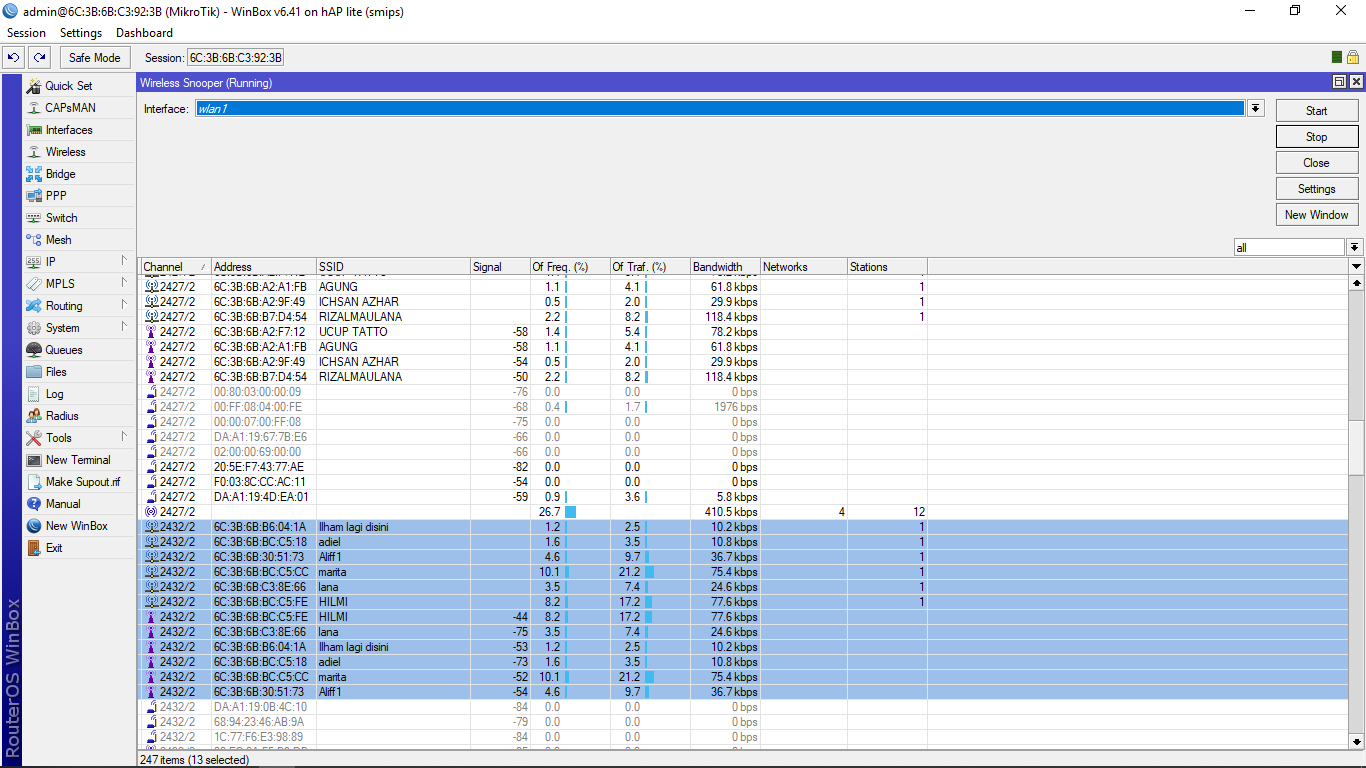Open the Interface dropdown in Wireless Snooper
The height and width of the screenshot is (768, 1366).
(x=1254, y=108)
